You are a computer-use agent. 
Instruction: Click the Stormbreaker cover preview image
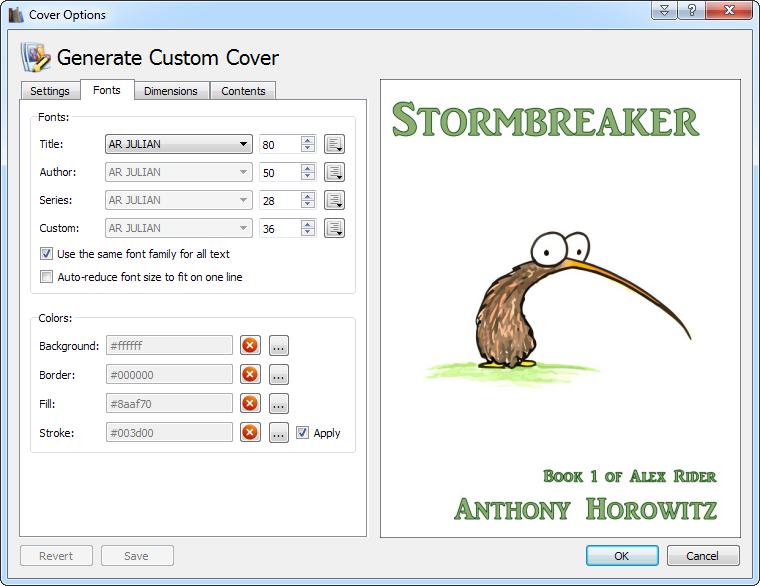click(x=560, y=309)
